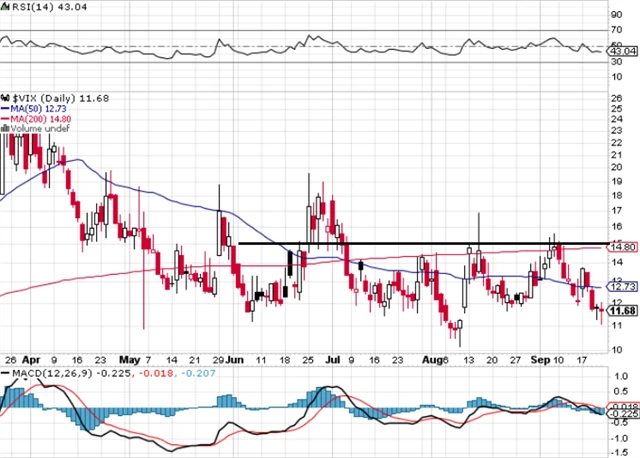640x458 pixels.
Task: Click the Jun label on the date axis
Action: click(236, 357)
